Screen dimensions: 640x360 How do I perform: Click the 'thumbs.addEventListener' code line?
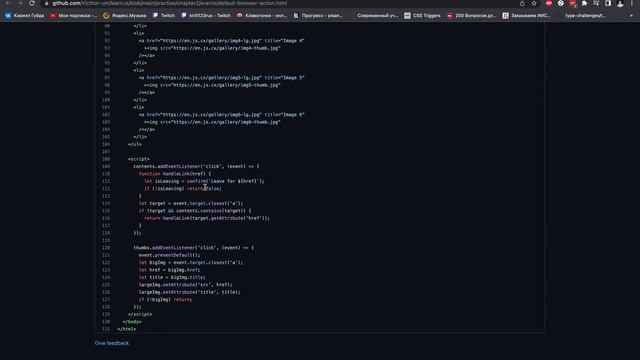[193, 248]
